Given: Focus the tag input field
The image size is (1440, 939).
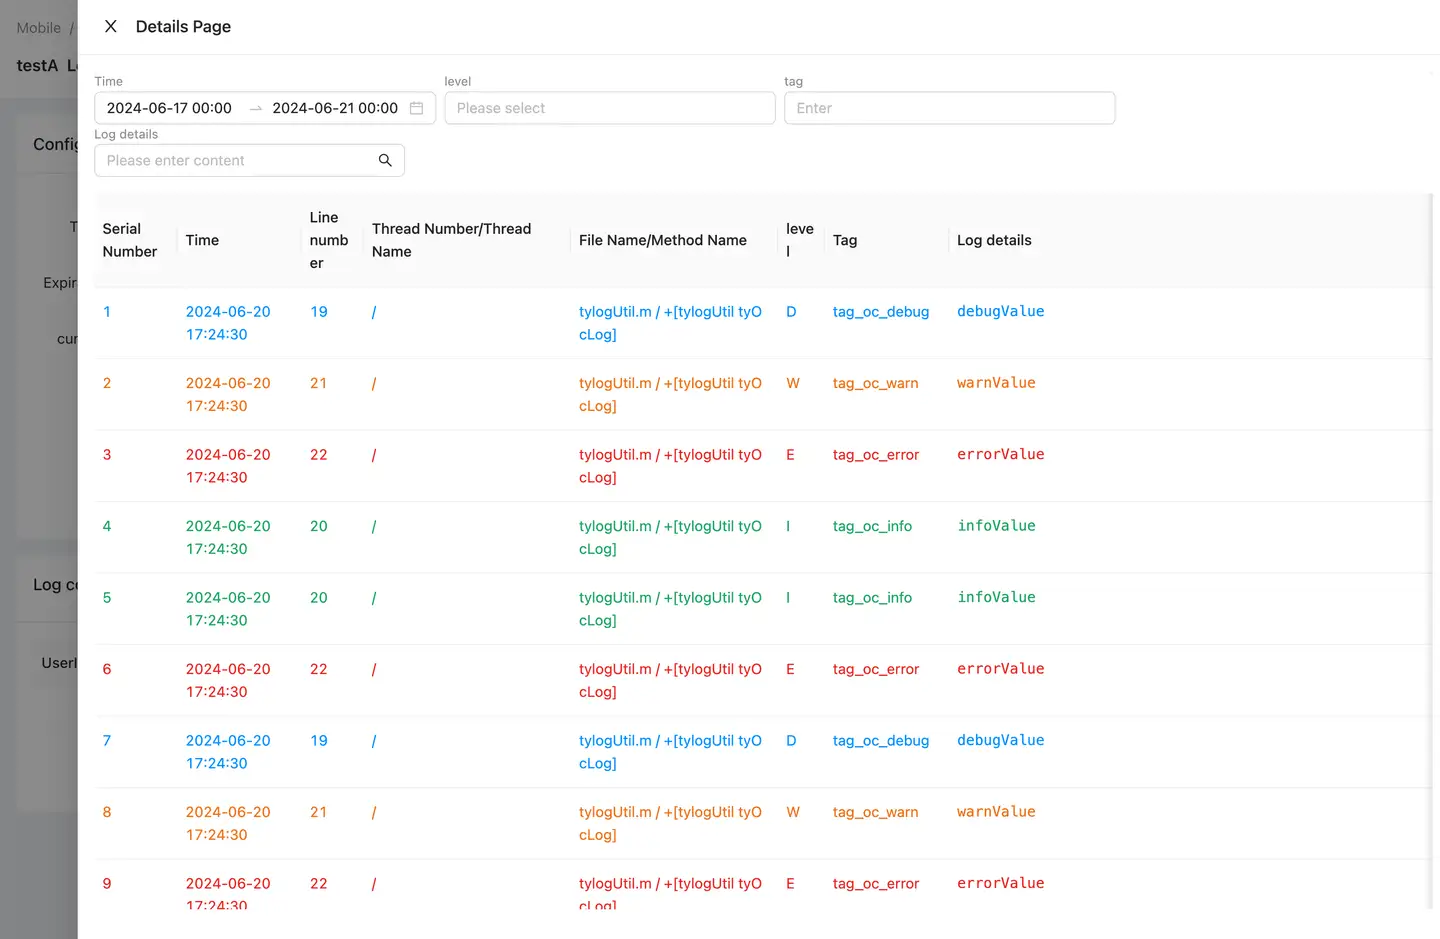Looking at the screenshot, I should pyautogui.click(x=950, y=108).
